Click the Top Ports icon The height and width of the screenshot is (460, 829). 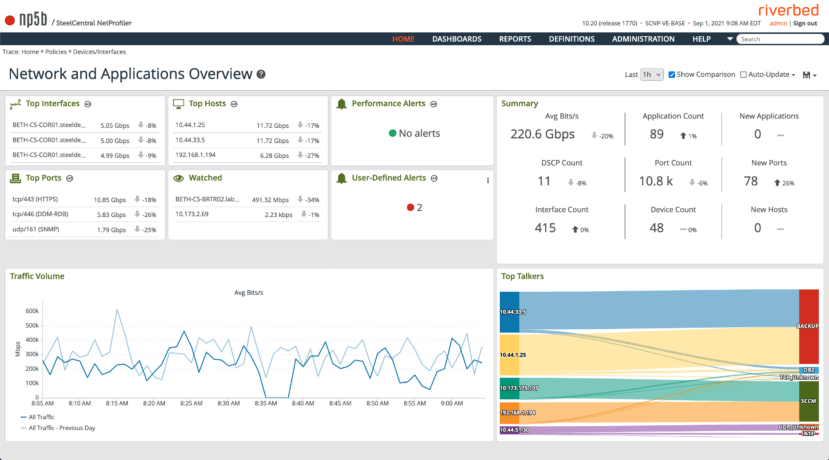tap(15, 179)
